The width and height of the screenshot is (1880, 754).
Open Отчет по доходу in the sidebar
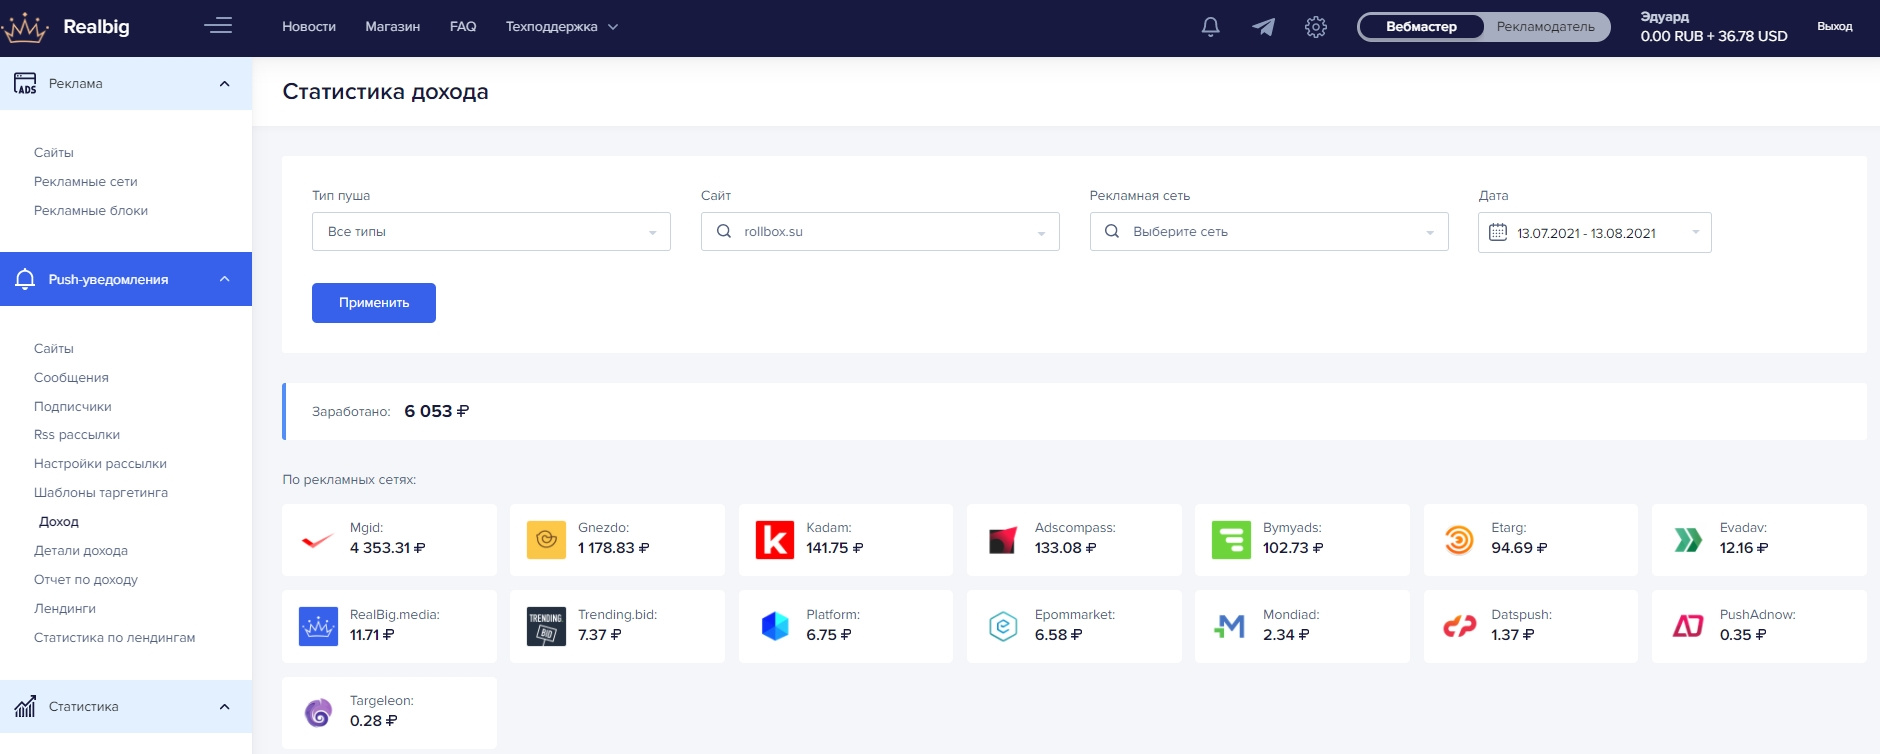(x=86, y=579)
